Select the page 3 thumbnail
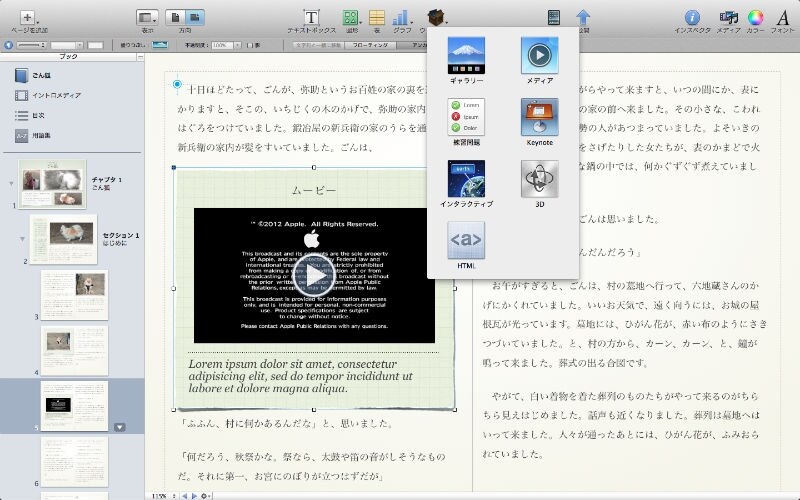The height and width of the screenshot is (500, 800). pyautogui.click(x=74, y=295)
